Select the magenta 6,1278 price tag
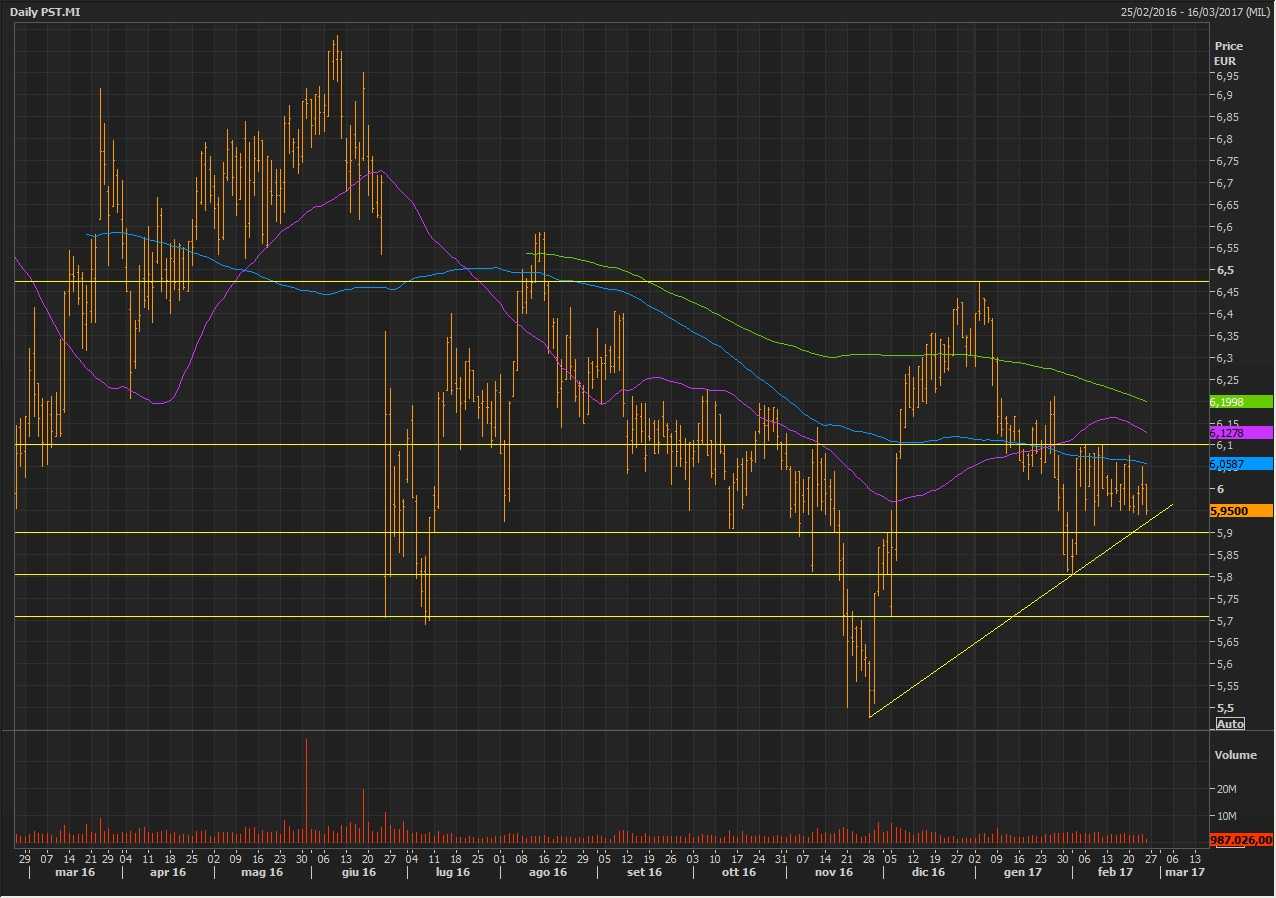Viewport: 1276px width, 898px height. coord(1240,432)
